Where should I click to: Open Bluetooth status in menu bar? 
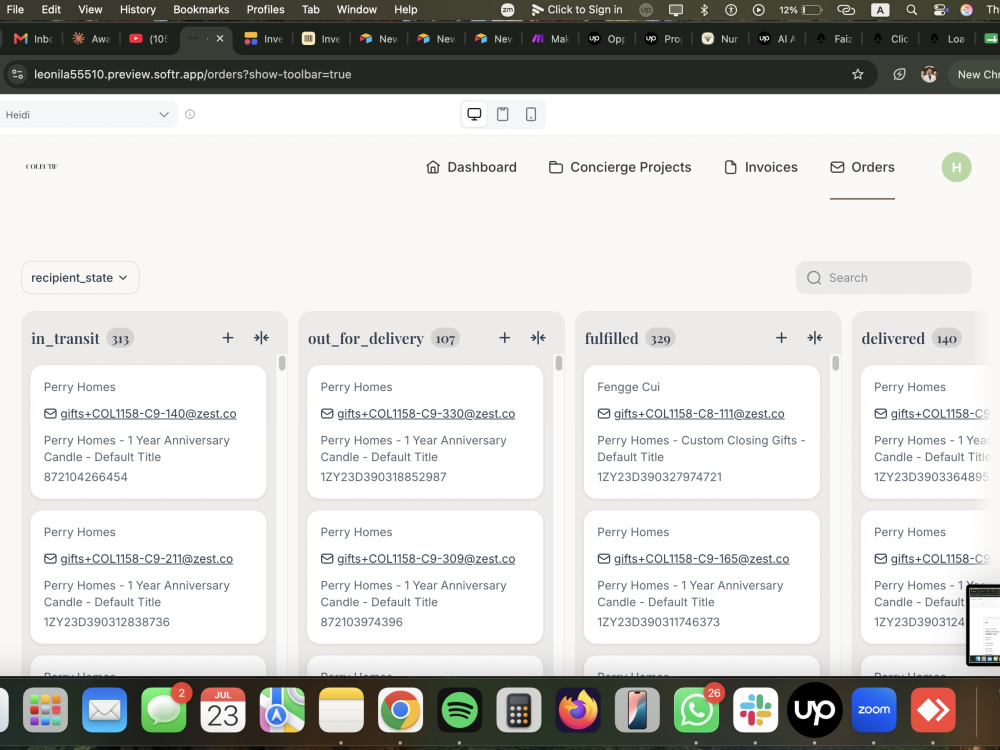pos(704,10)
